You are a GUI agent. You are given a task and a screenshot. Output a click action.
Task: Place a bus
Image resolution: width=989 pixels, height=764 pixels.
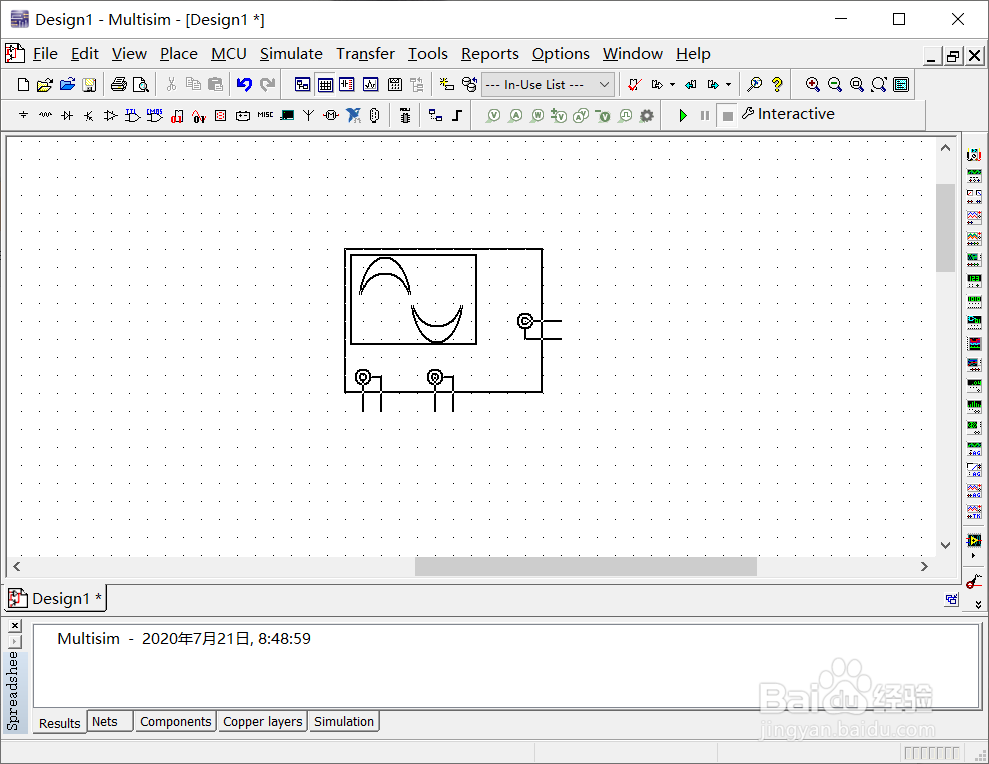[x=457, y=115]
